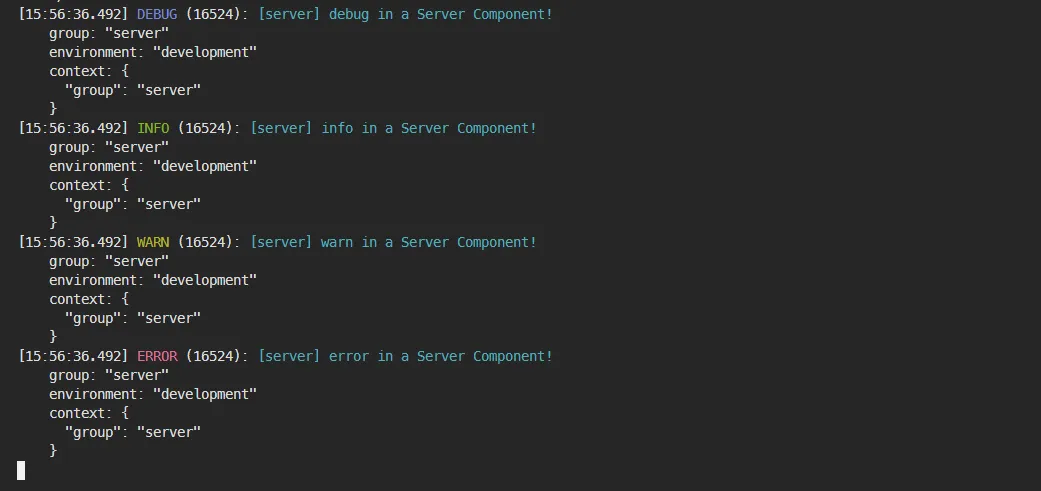
Task: Click the message '[server] error in a Server Component!'
Action: click(x=405, y=356)
